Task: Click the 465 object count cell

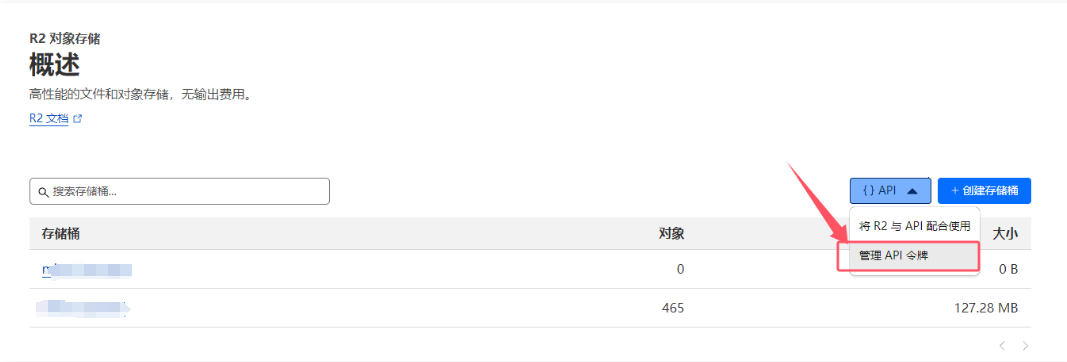Action: click(672, 308)
